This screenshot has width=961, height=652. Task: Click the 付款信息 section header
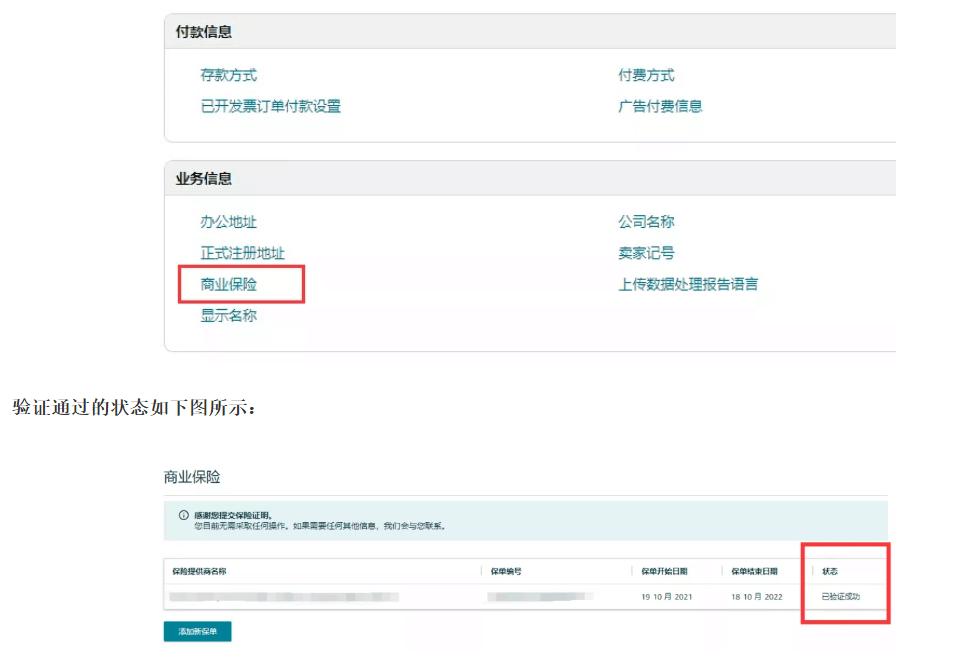tap(204, 32)
